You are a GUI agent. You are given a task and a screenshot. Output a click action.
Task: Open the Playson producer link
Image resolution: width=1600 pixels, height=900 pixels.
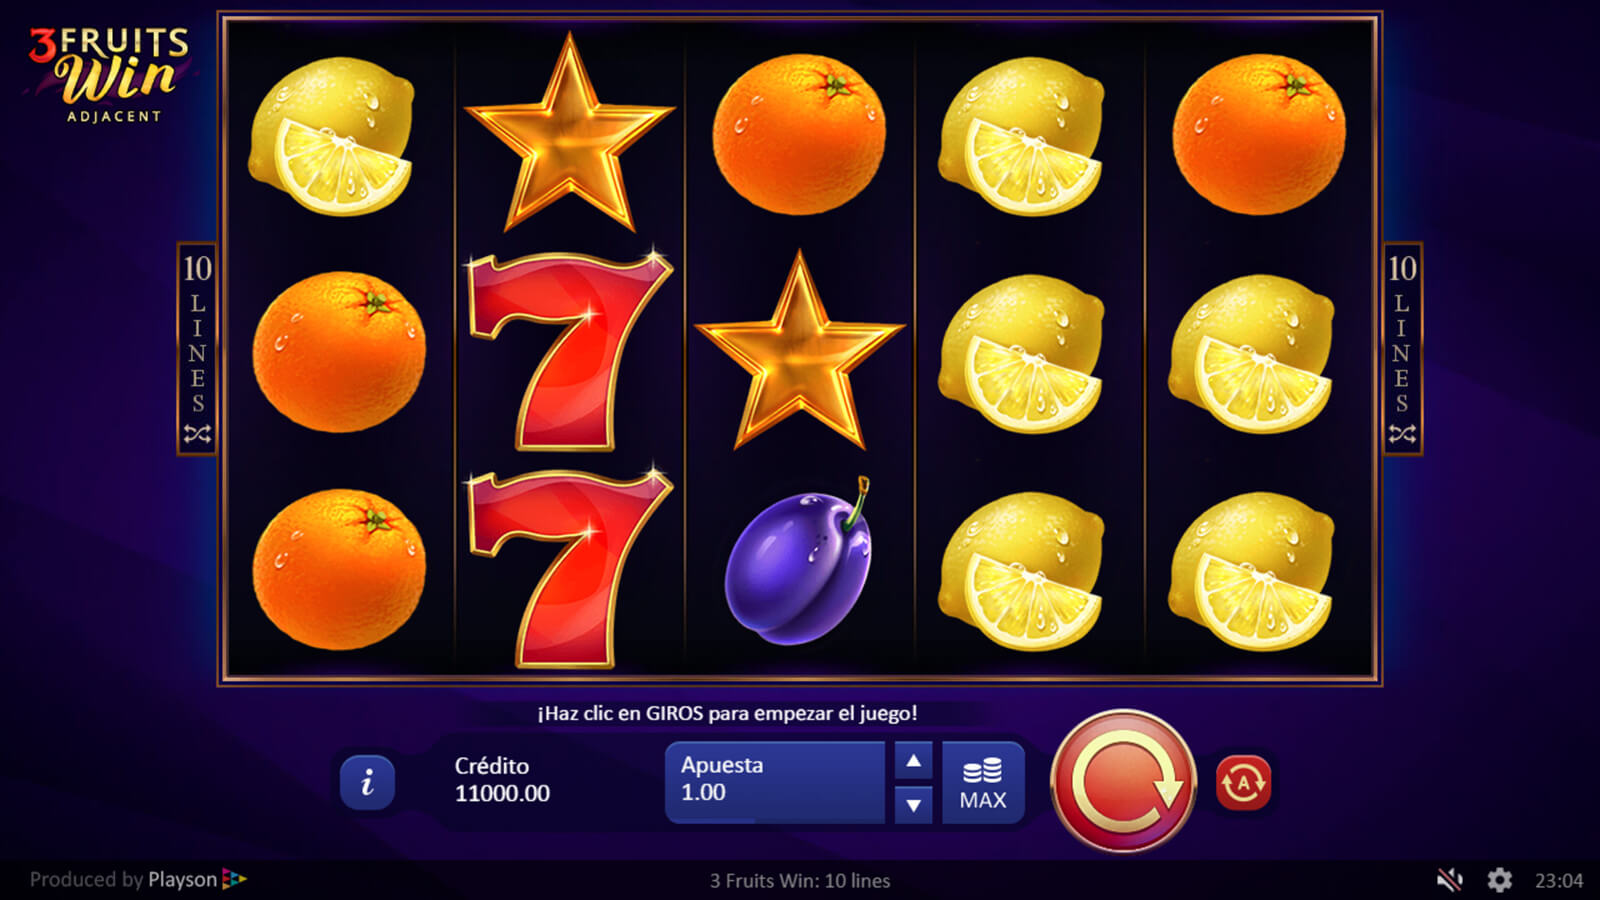[138, 880]
